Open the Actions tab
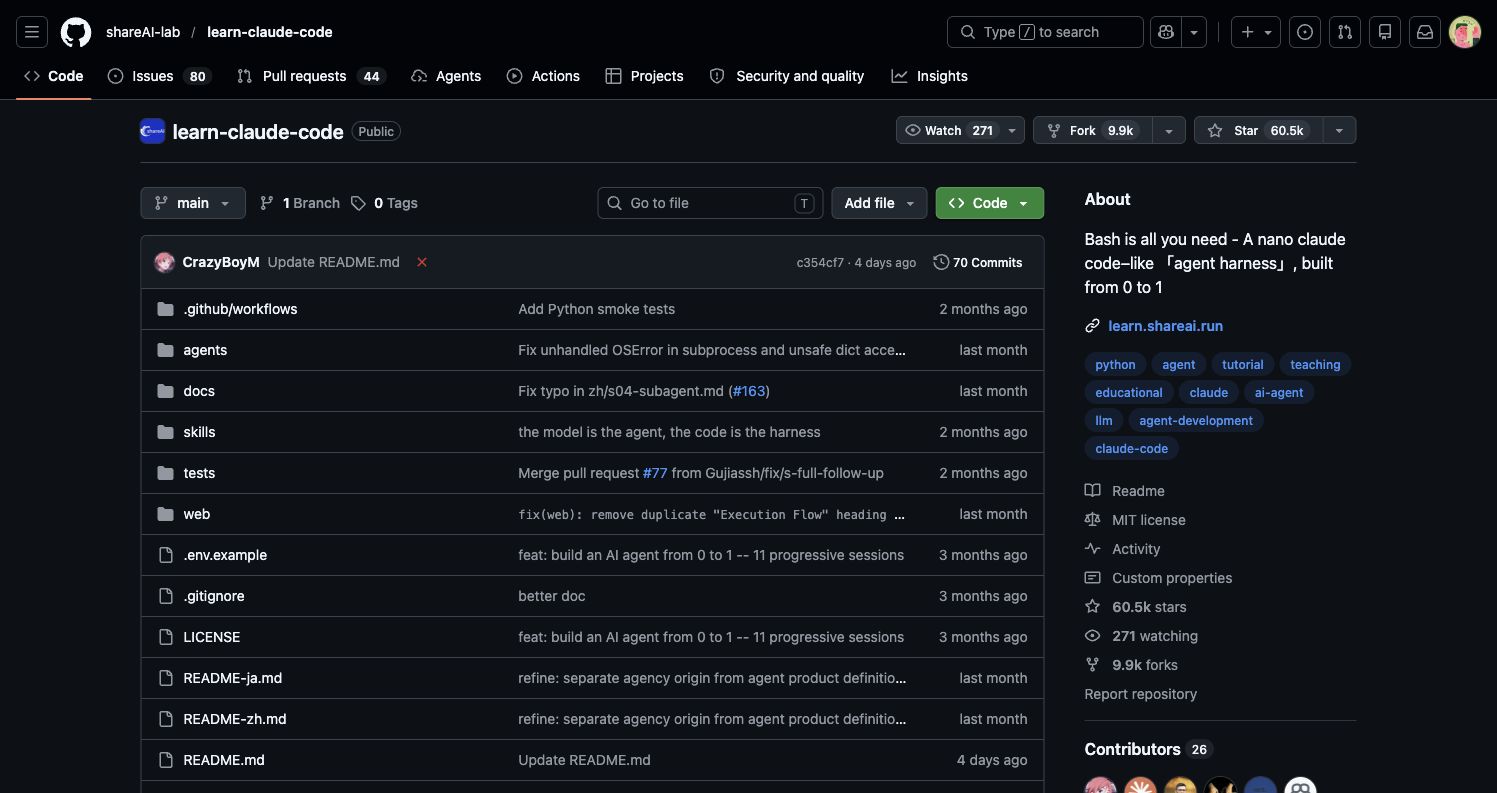The height and width of the screenshot is (793, 1497). pos(543,76)
